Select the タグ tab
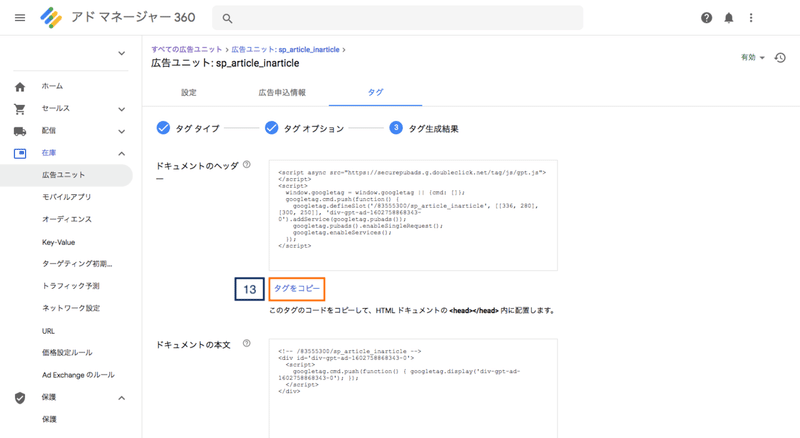Viewport: 800px width, 438px height. [376, 92]
